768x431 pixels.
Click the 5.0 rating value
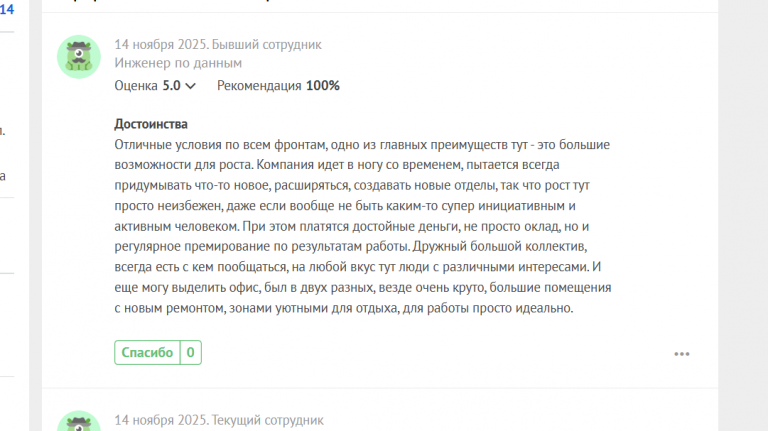[172, 86]
